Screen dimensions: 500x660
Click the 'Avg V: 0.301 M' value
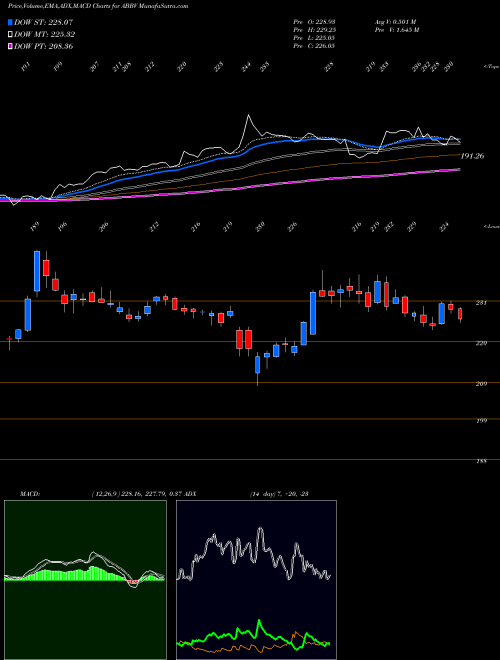395,22
